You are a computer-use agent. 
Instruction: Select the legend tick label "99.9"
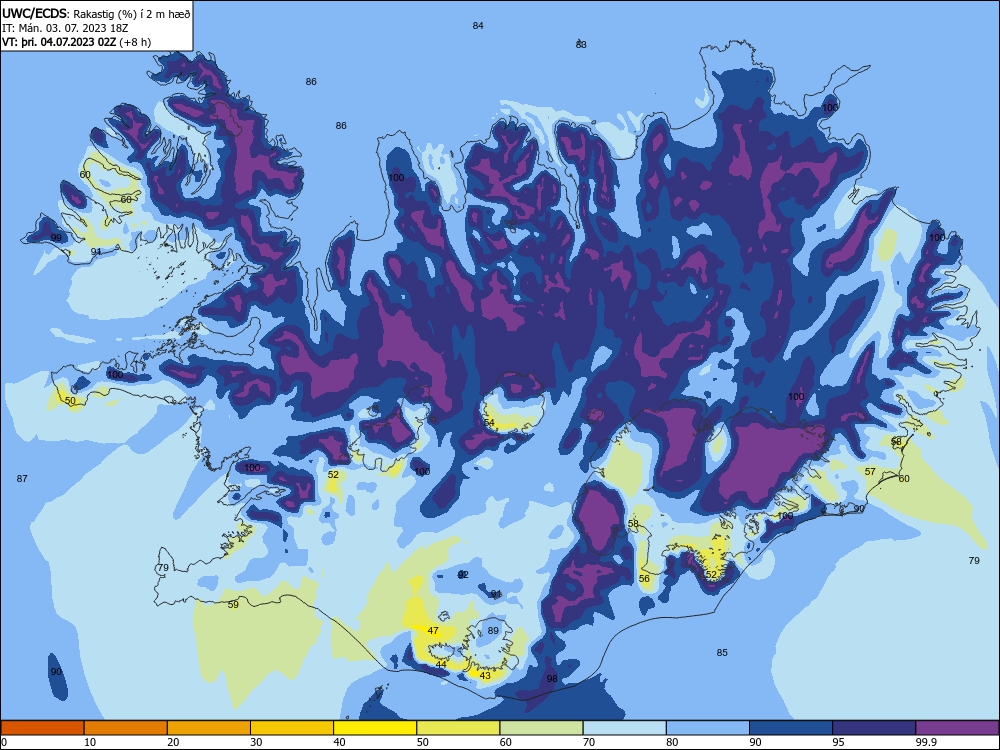[x=926, y=742]
